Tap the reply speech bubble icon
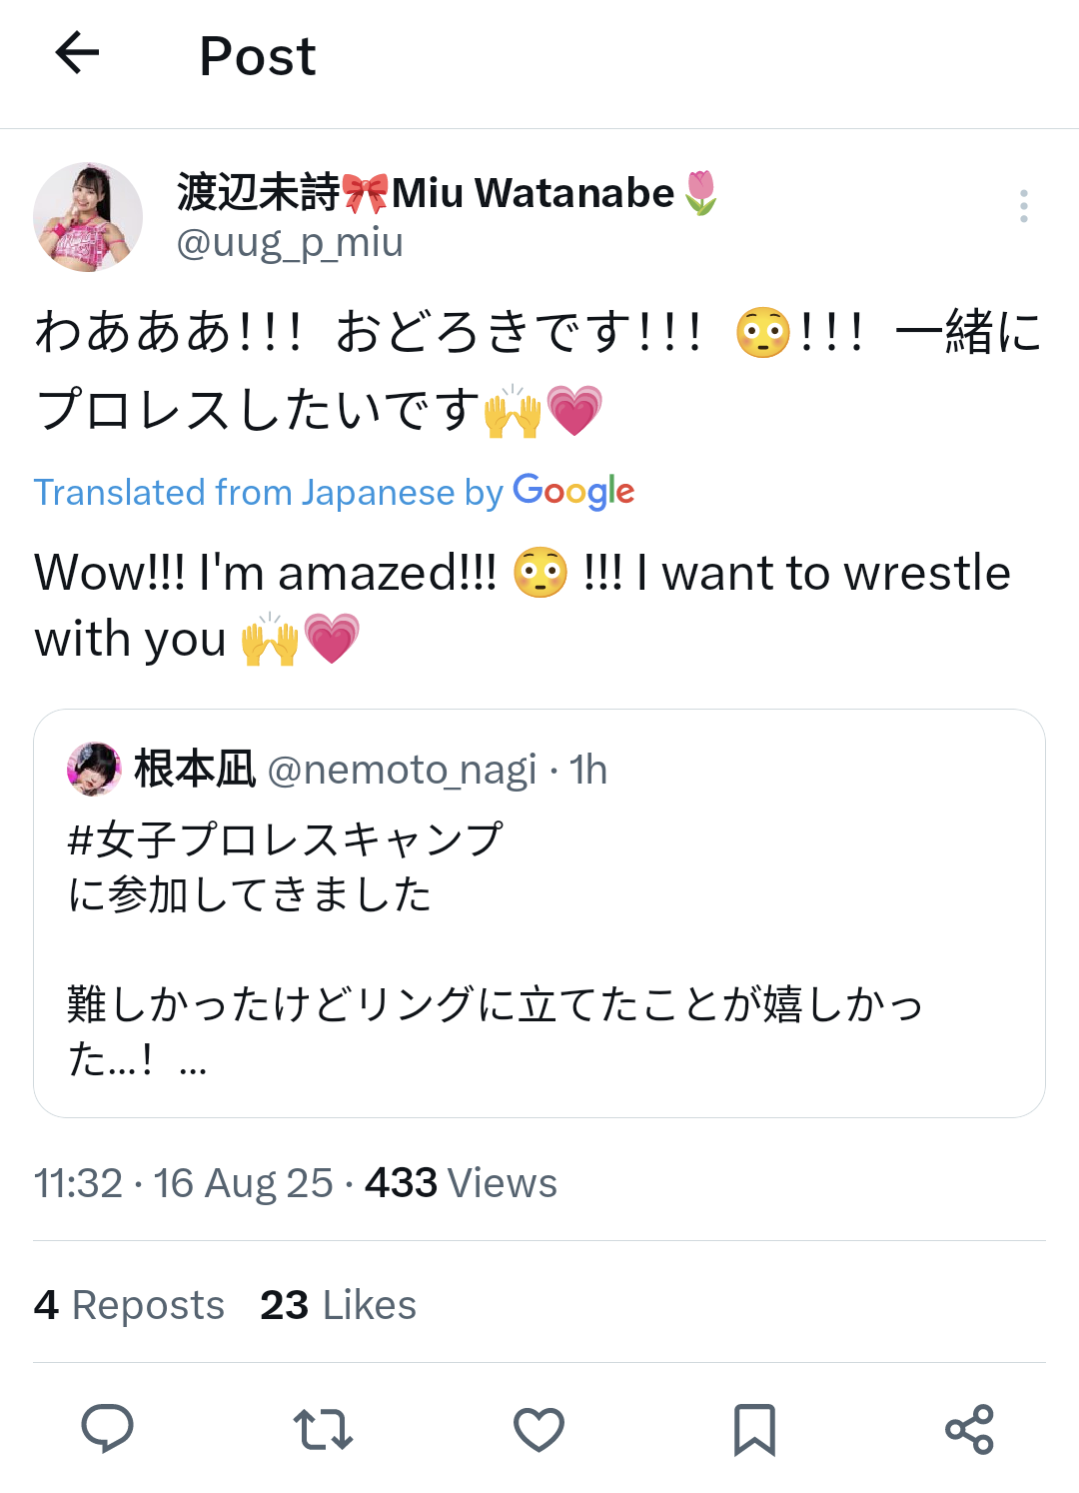1079x1493 pixels. click(x=107, y=1428)
